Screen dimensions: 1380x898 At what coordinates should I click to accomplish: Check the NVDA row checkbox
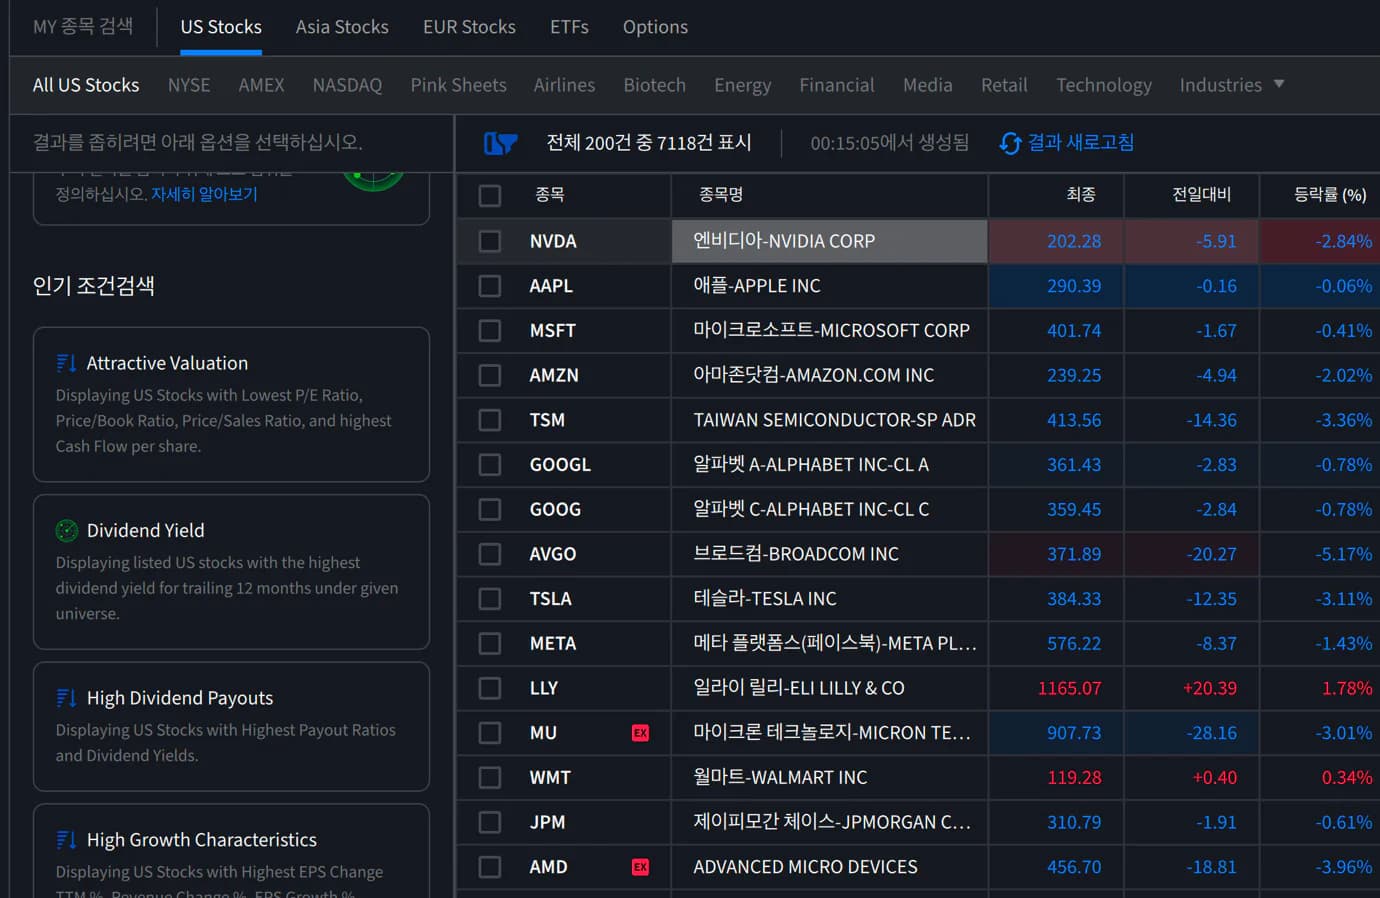[490, 241]
